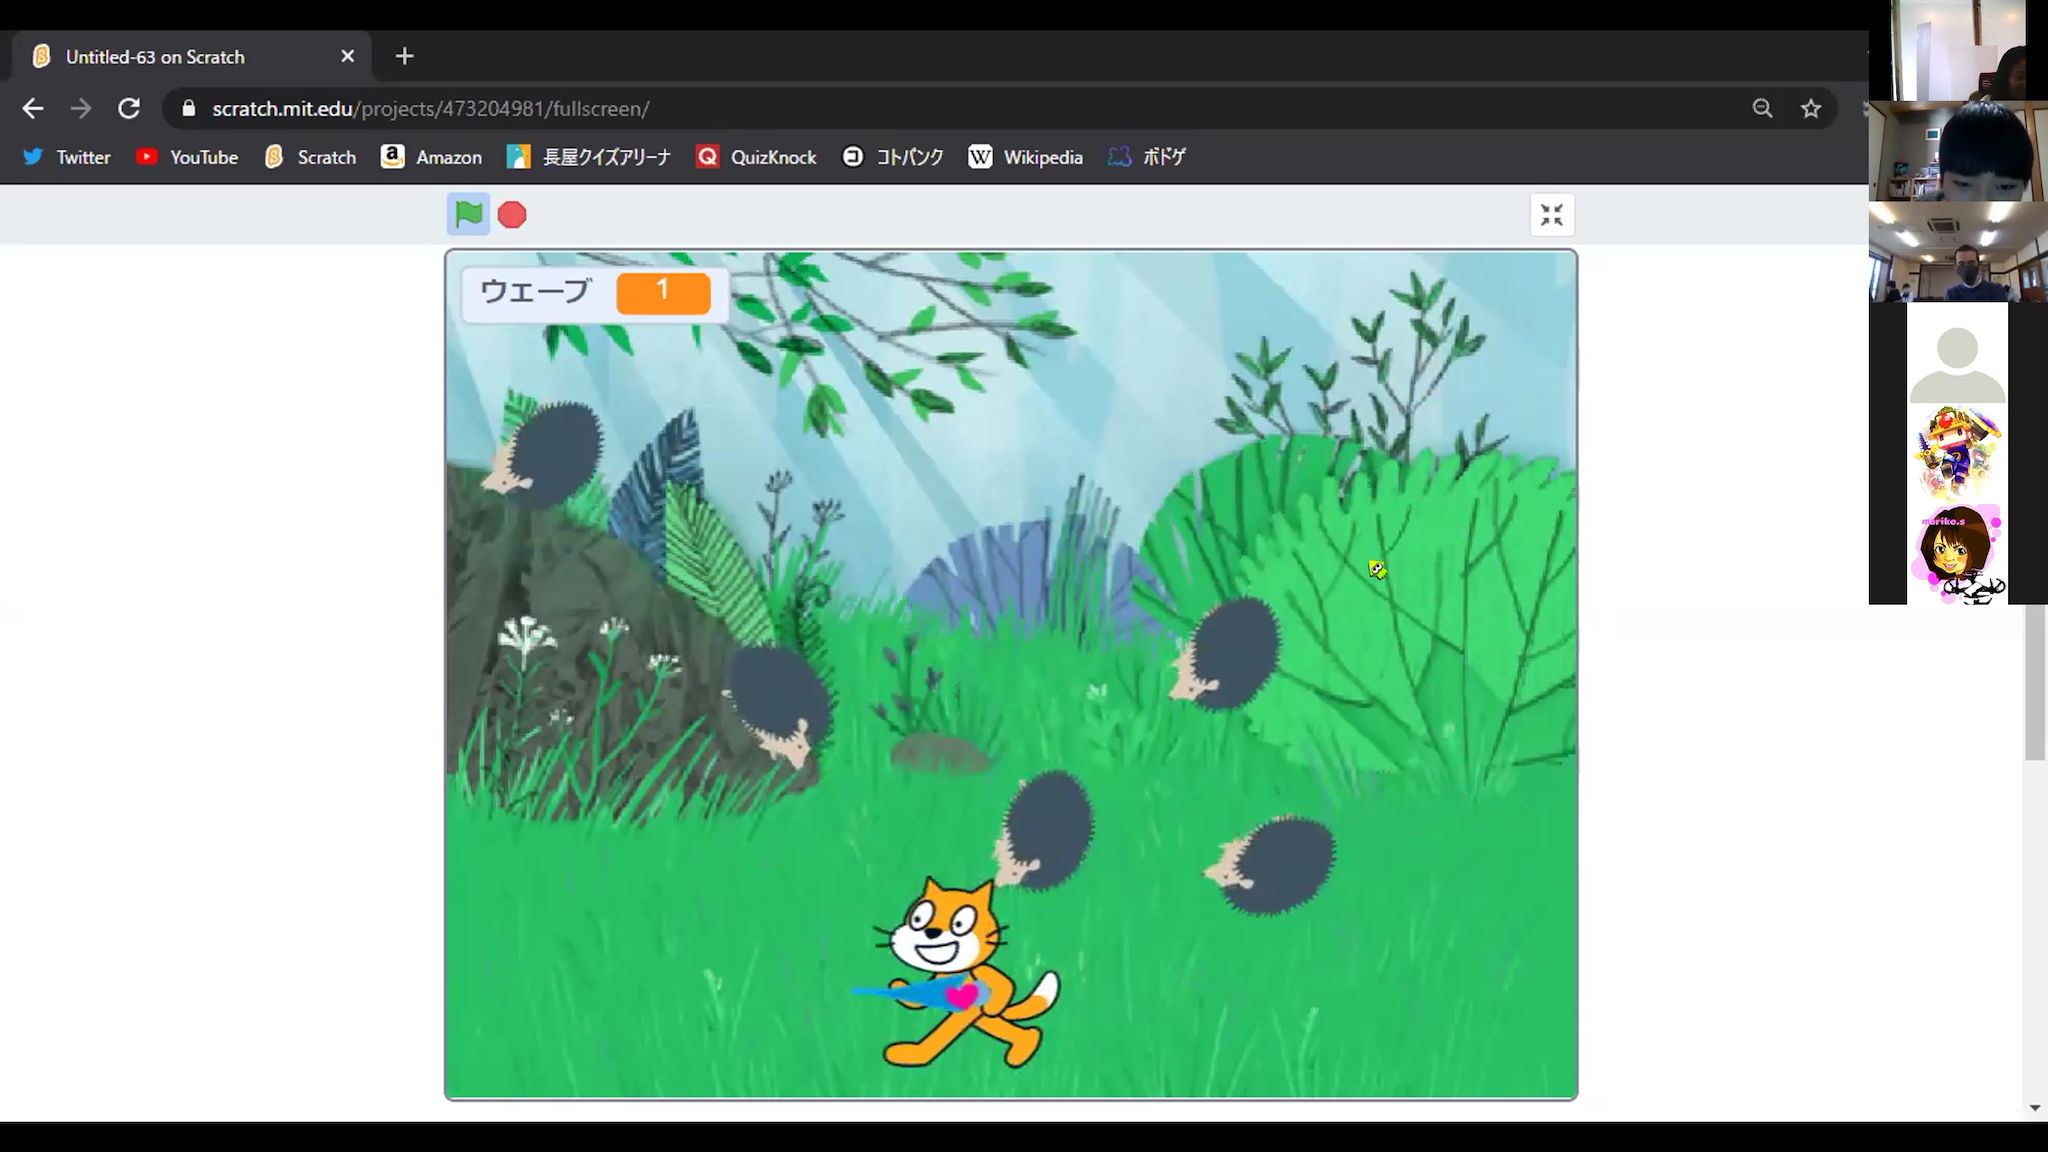
Task: Click the ウェーブ variable monitor
Action: [595, 294]
